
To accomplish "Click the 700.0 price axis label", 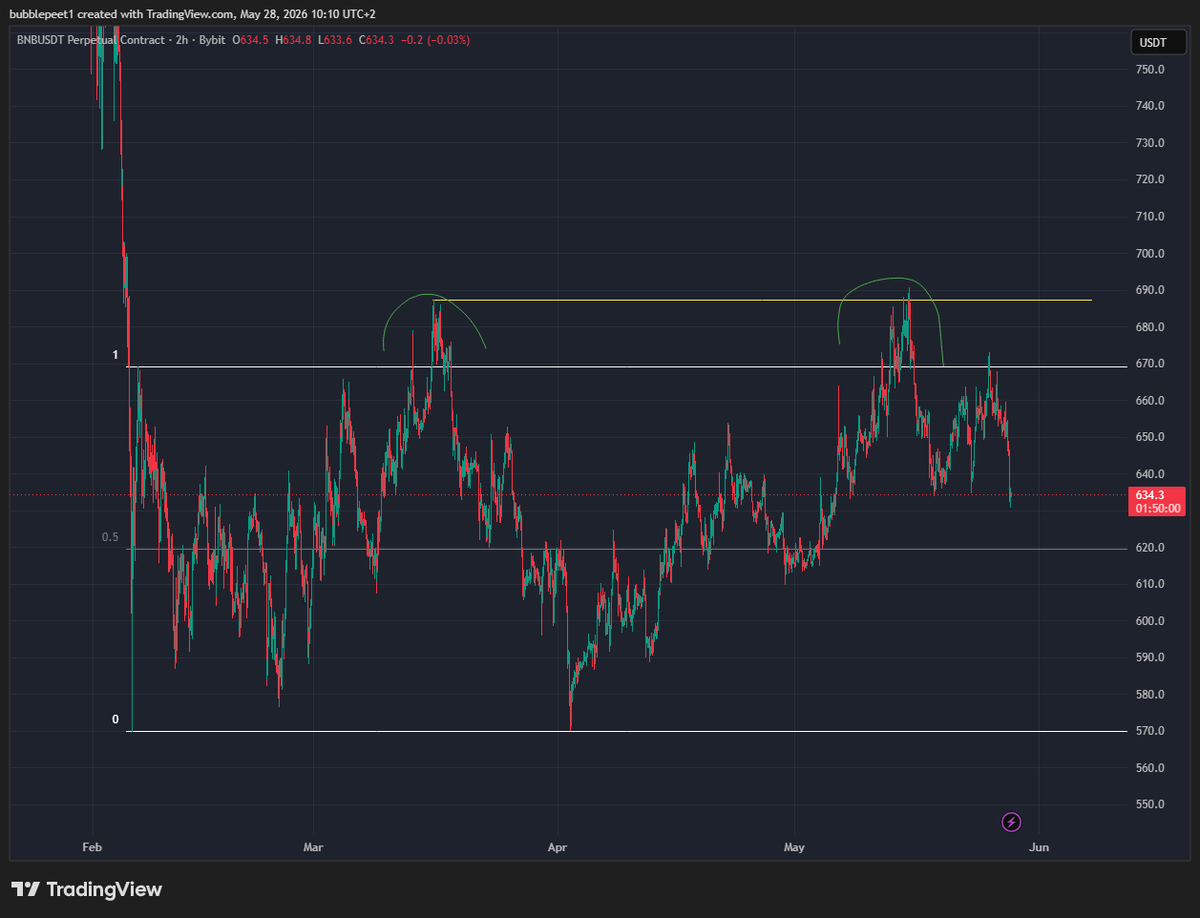I will [x=1150, y=253].
